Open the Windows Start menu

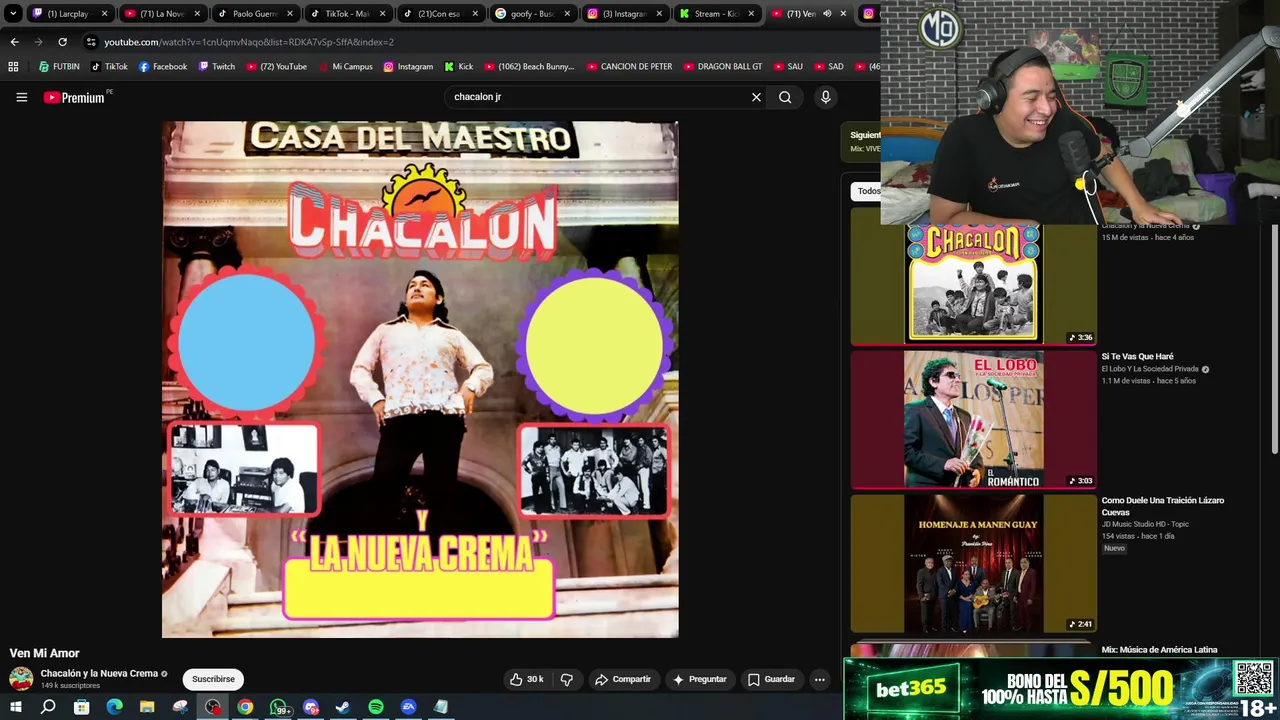15,707
